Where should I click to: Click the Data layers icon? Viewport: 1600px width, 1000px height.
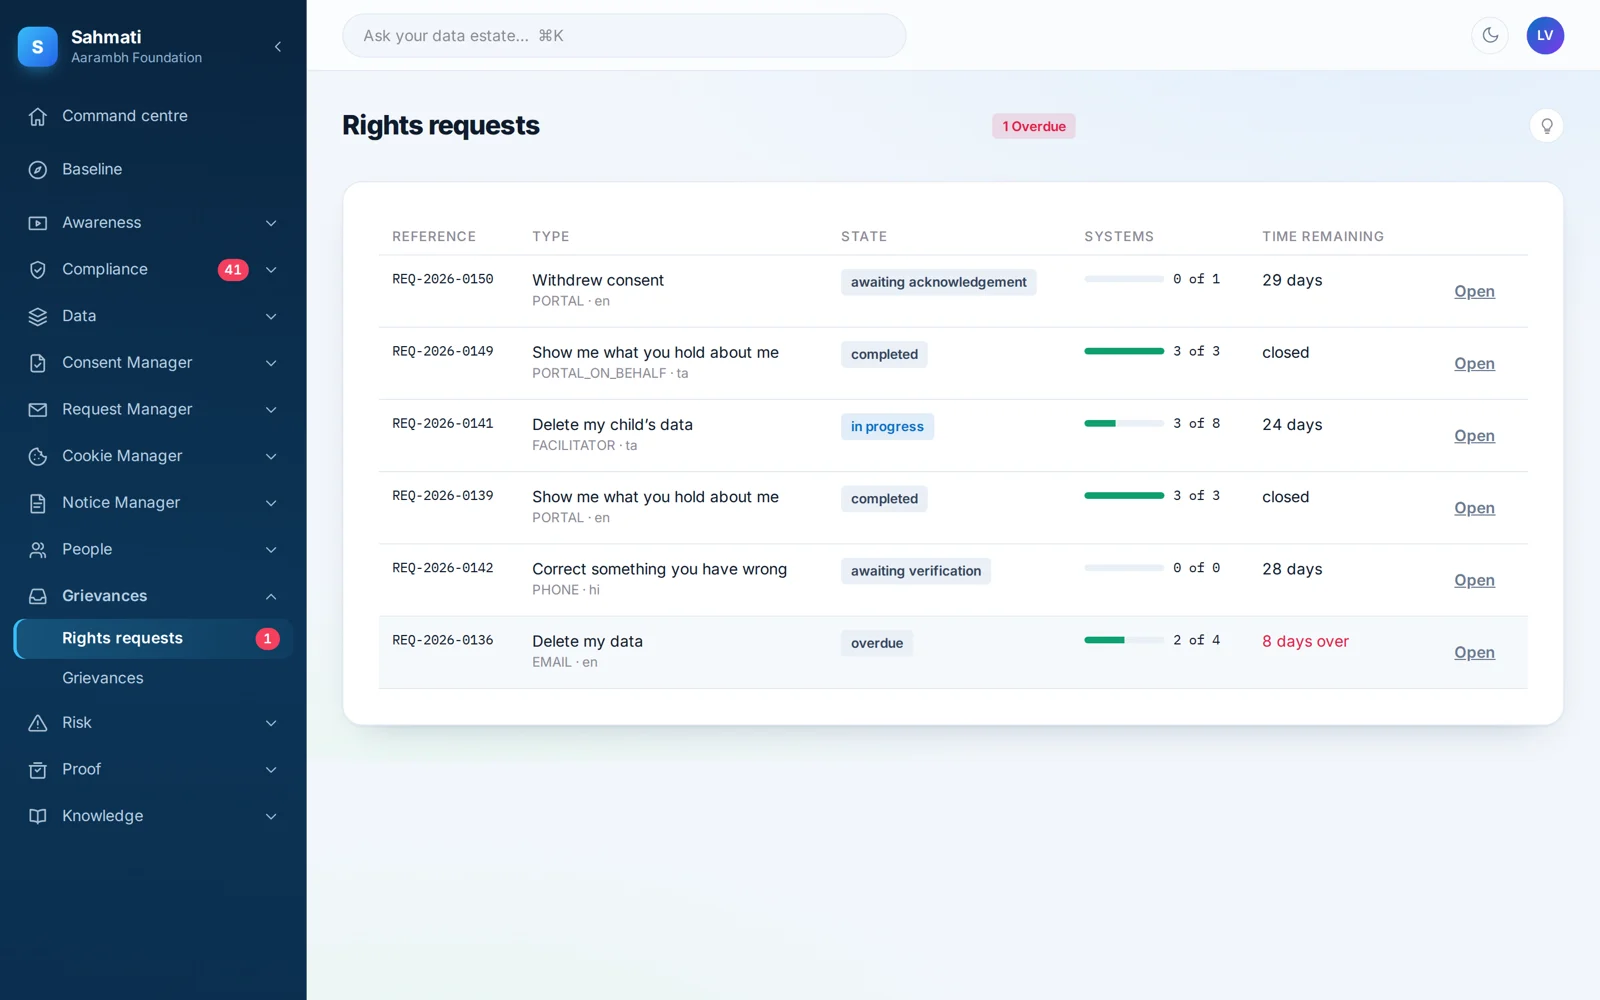click(x=38, y=316)
